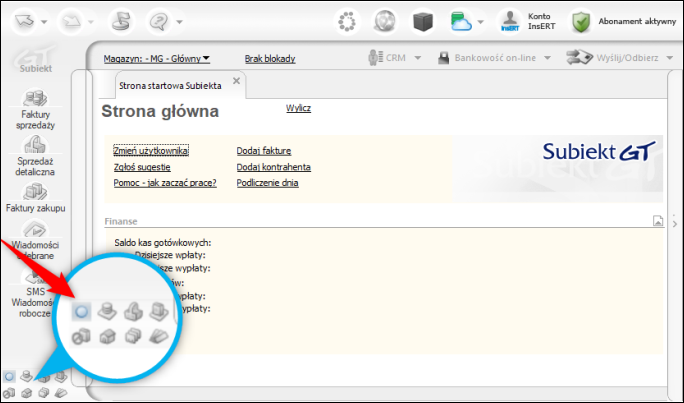Expand dropdown arrow next to forward button
684x403 pixels.
(91, 21)
